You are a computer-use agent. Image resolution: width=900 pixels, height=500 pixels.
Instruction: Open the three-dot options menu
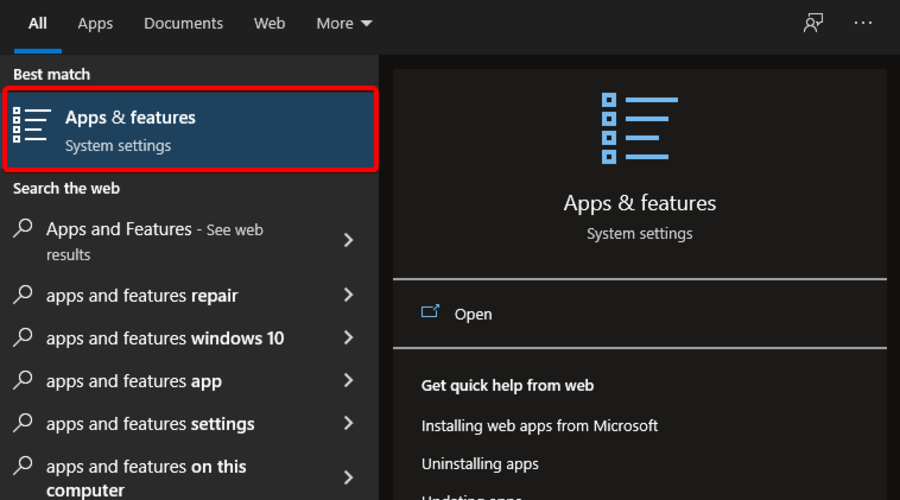[863, 23]
